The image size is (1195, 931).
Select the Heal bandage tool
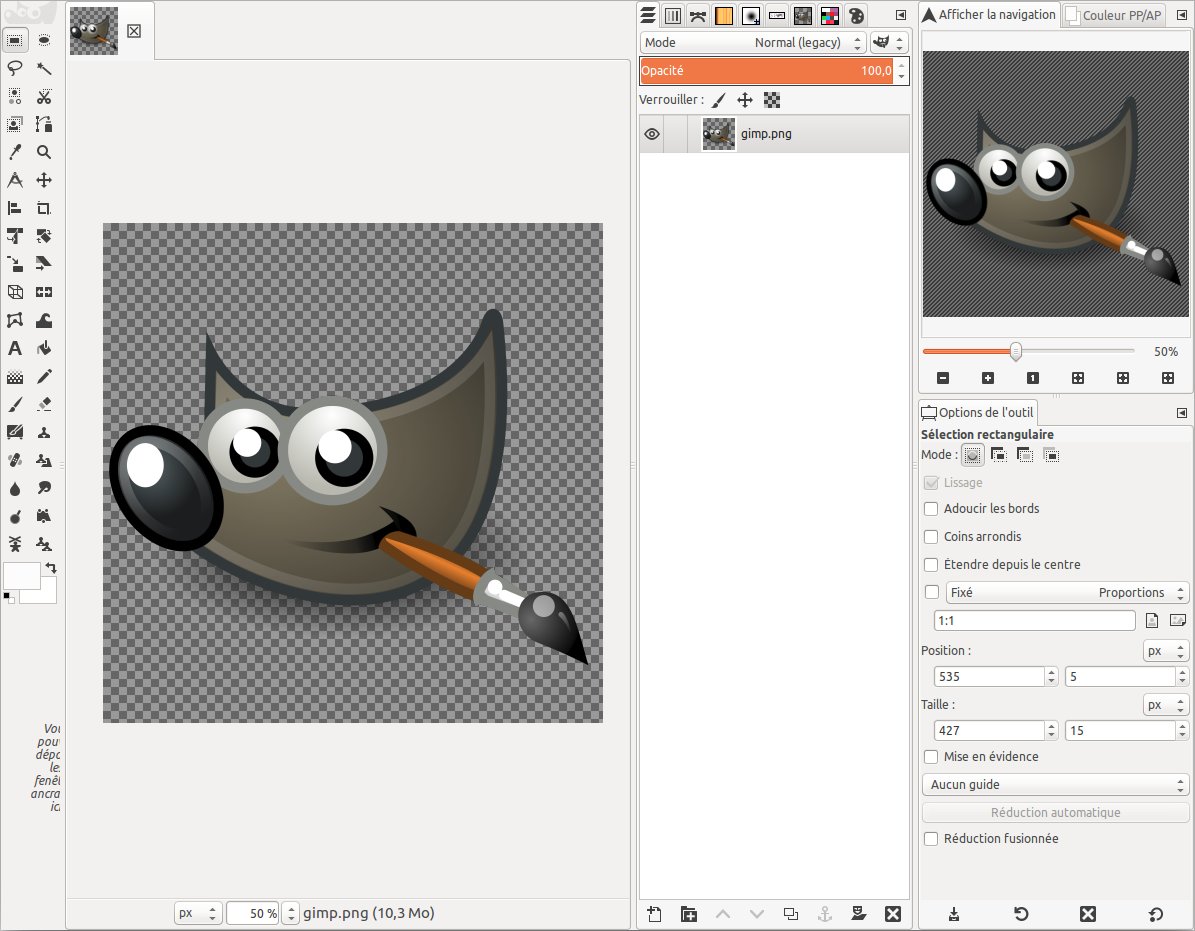[14, 460]
